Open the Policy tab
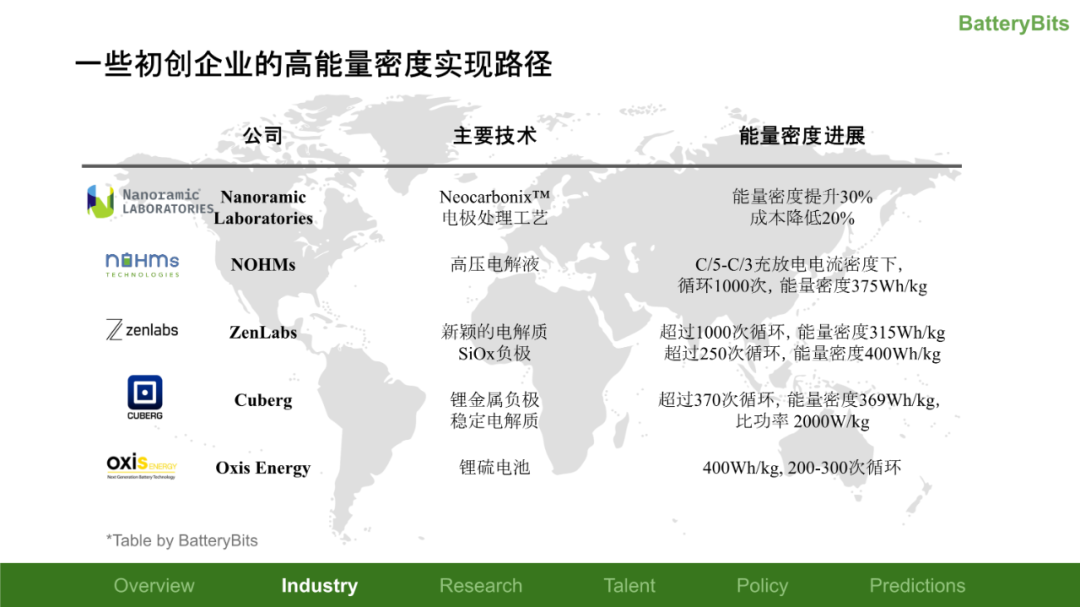1080x607 pixels. click(762, 586)
